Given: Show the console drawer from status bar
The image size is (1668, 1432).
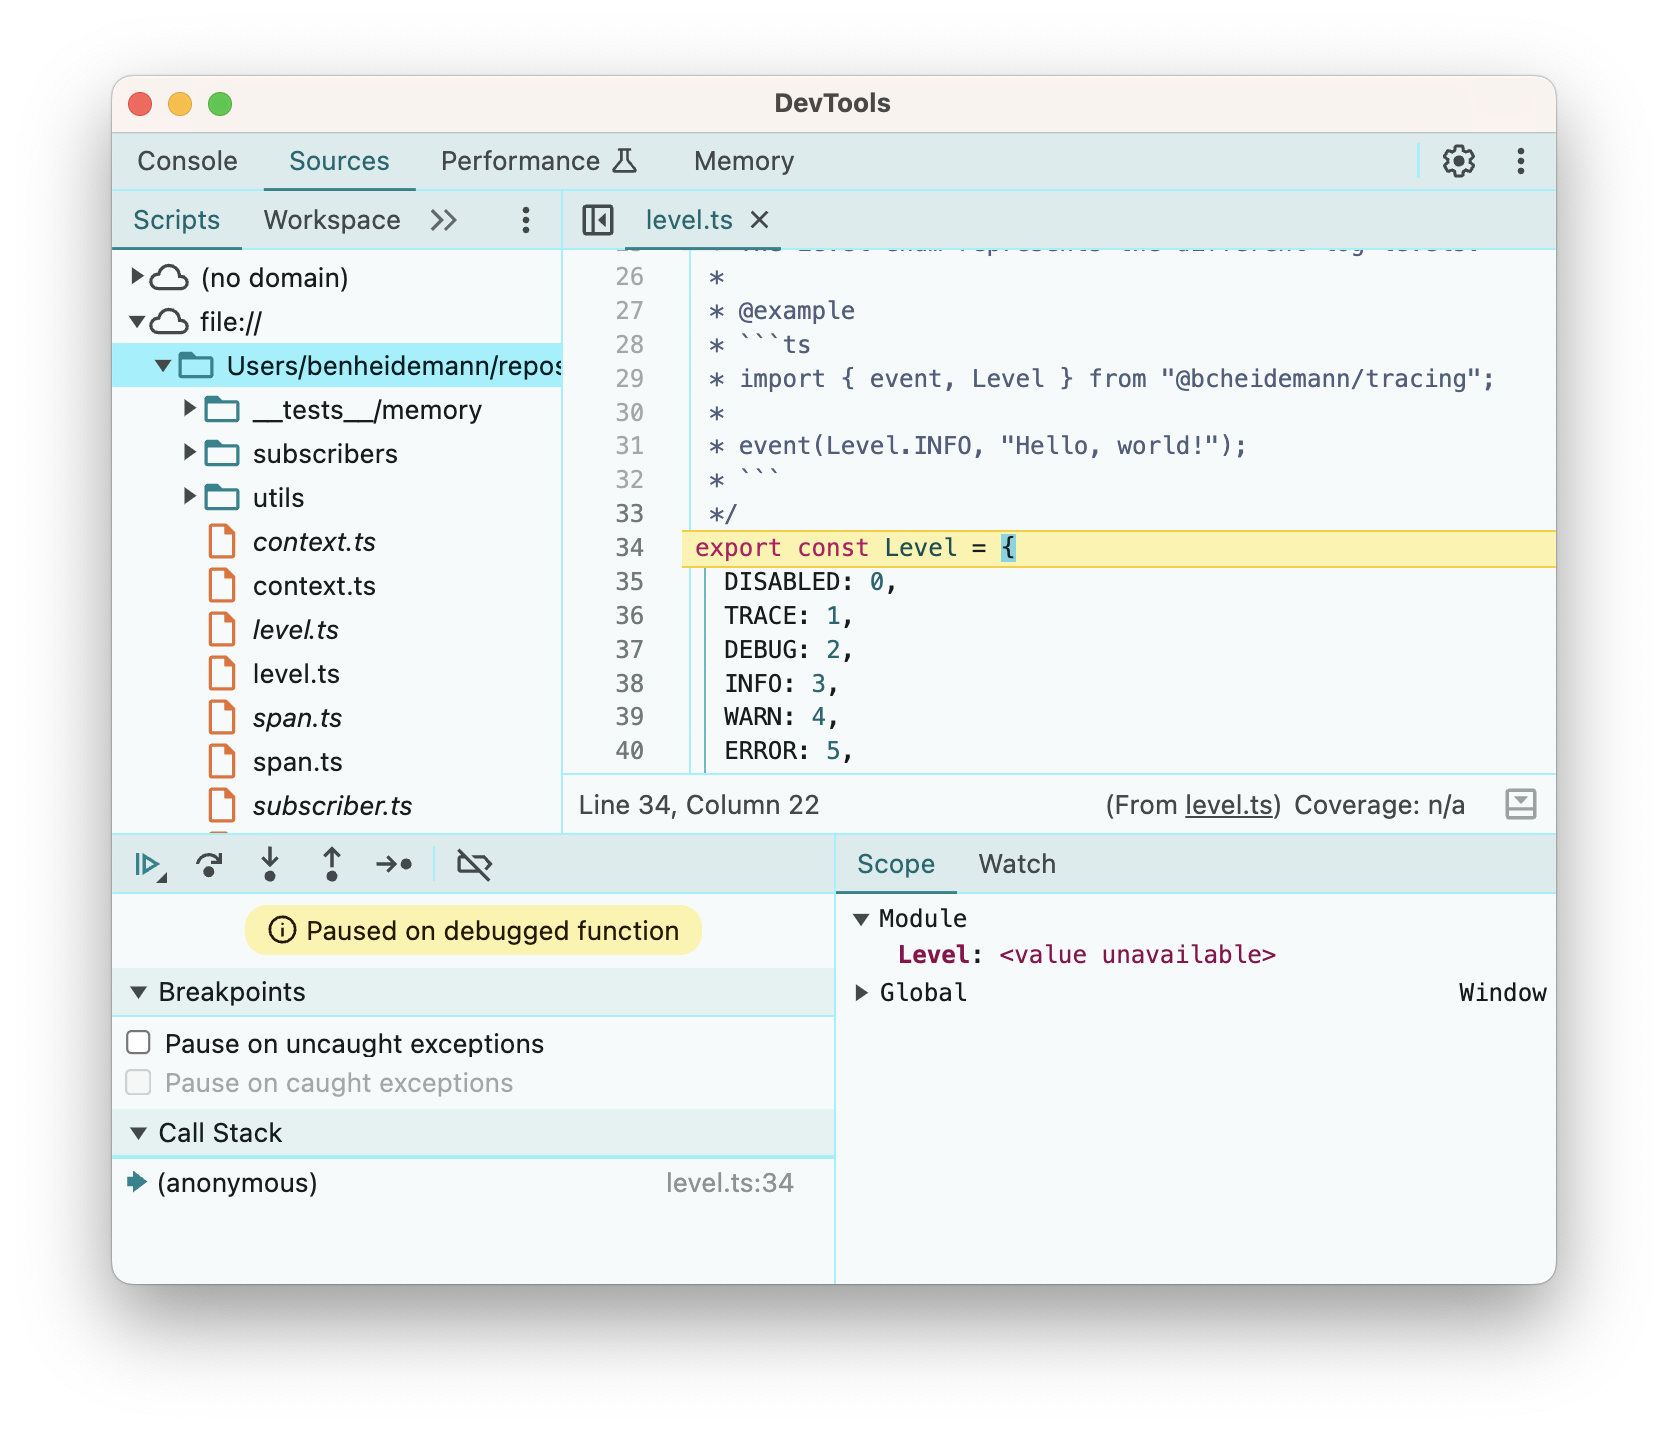Looking at the screenshot, I should pos(1520,805).
